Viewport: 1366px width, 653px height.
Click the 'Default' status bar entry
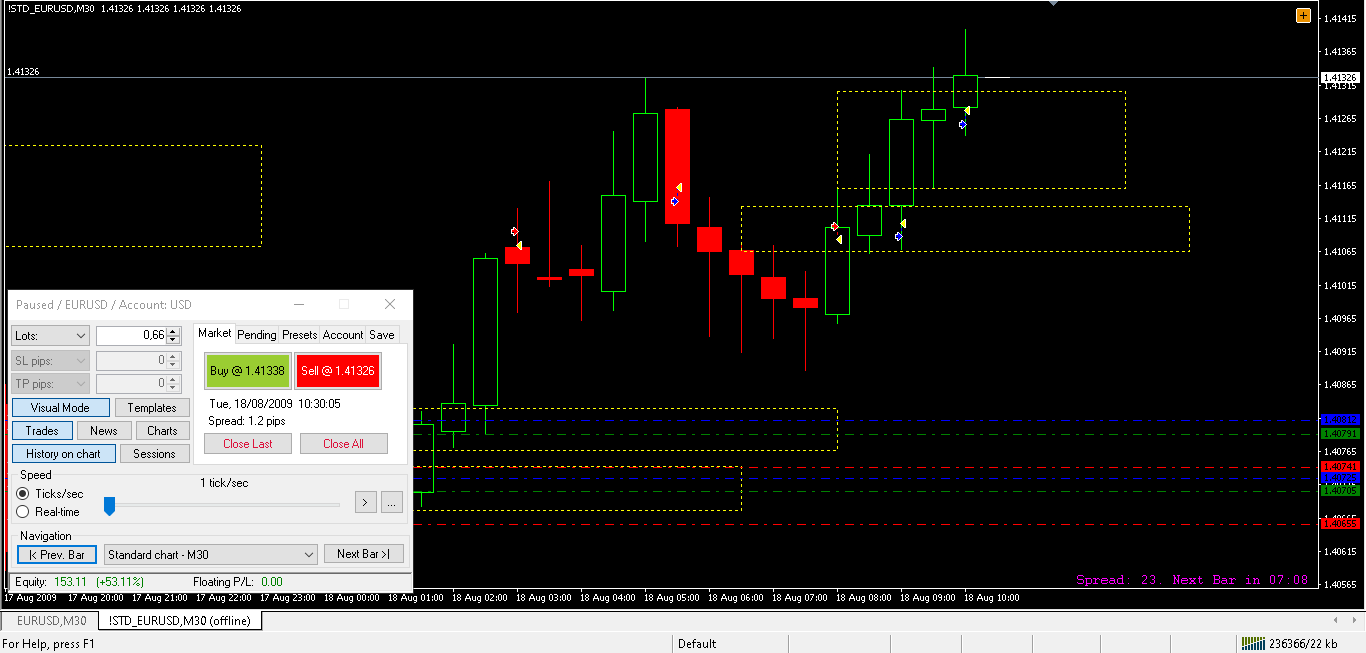point(697,644)
